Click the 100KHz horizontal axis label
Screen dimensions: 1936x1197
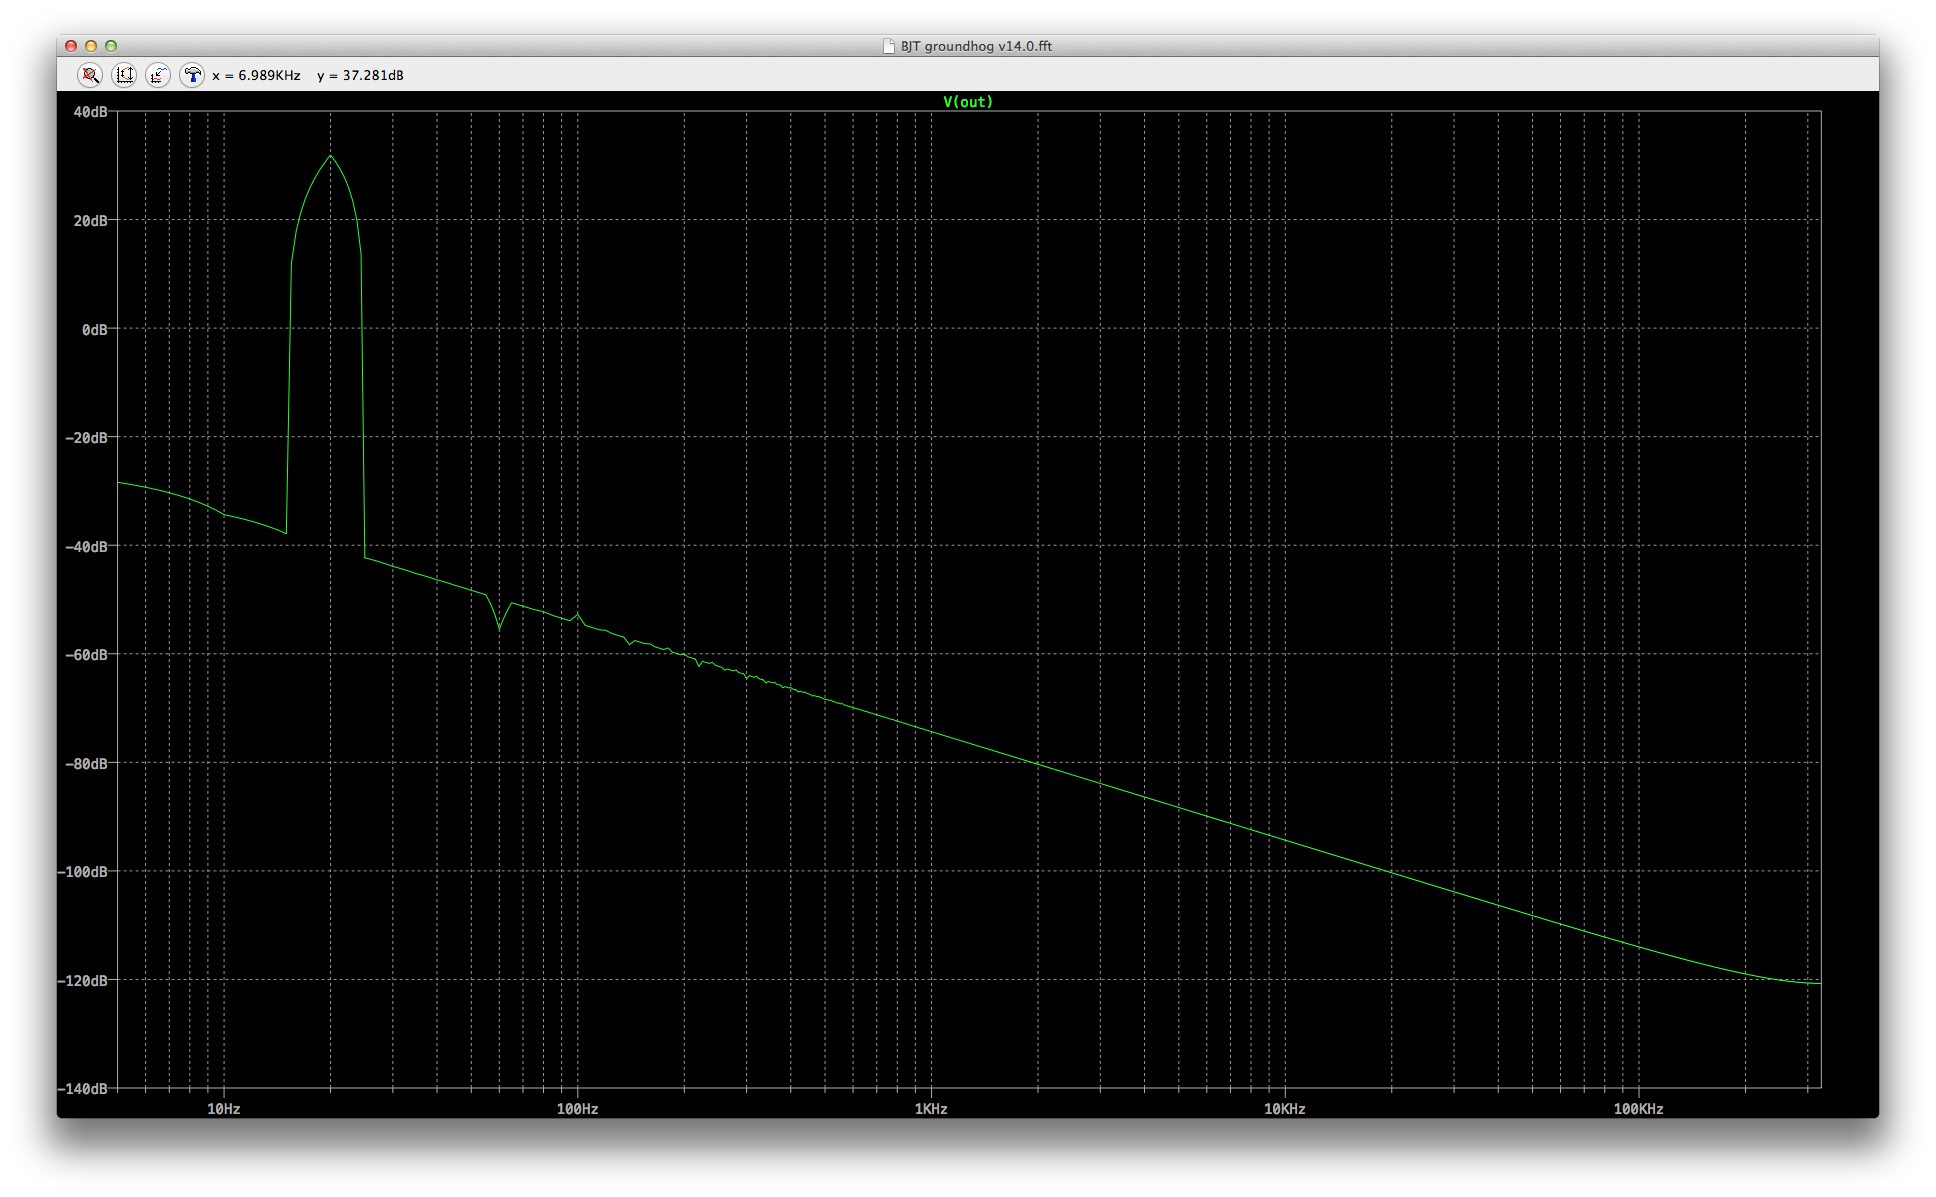click(x=1638, y=1109)
